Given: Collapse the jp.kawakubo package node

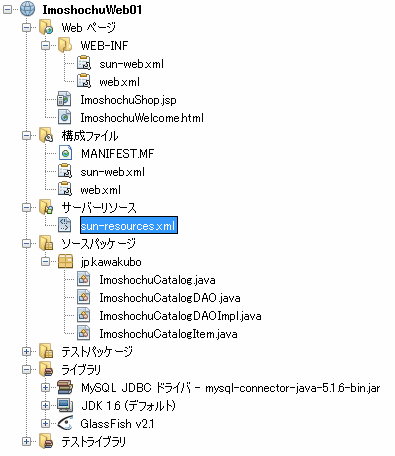Looking at the screenshot, I should click(x=46, y=261).
